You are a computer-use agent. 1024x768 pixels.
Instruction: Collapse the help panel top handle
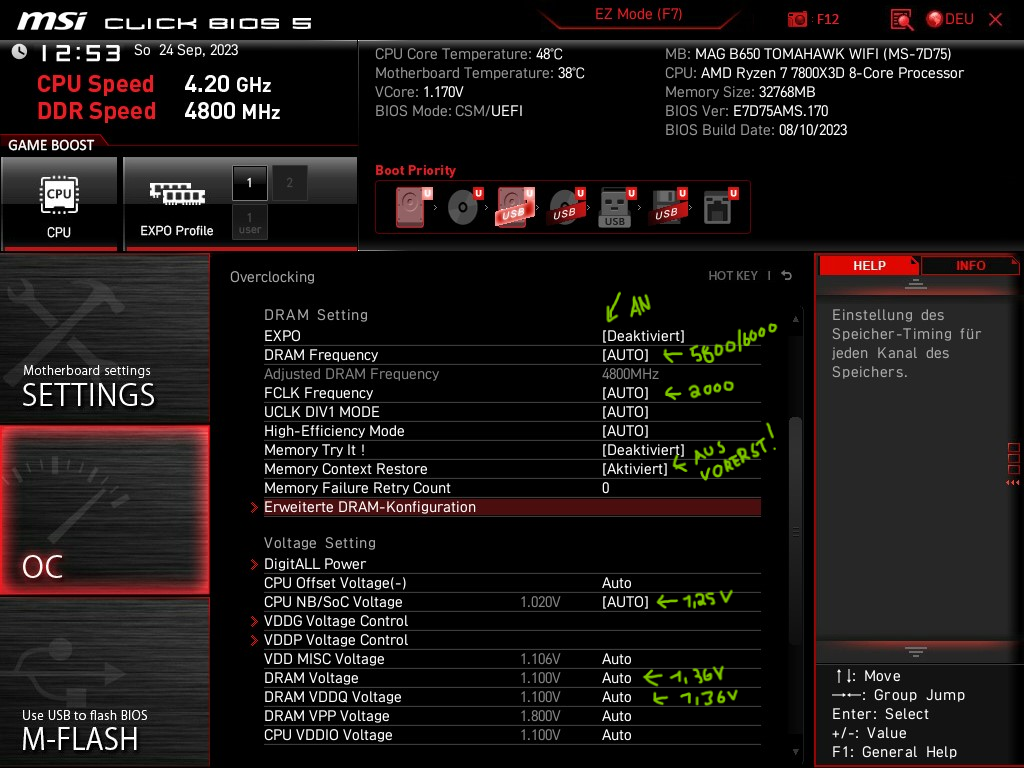916,283
